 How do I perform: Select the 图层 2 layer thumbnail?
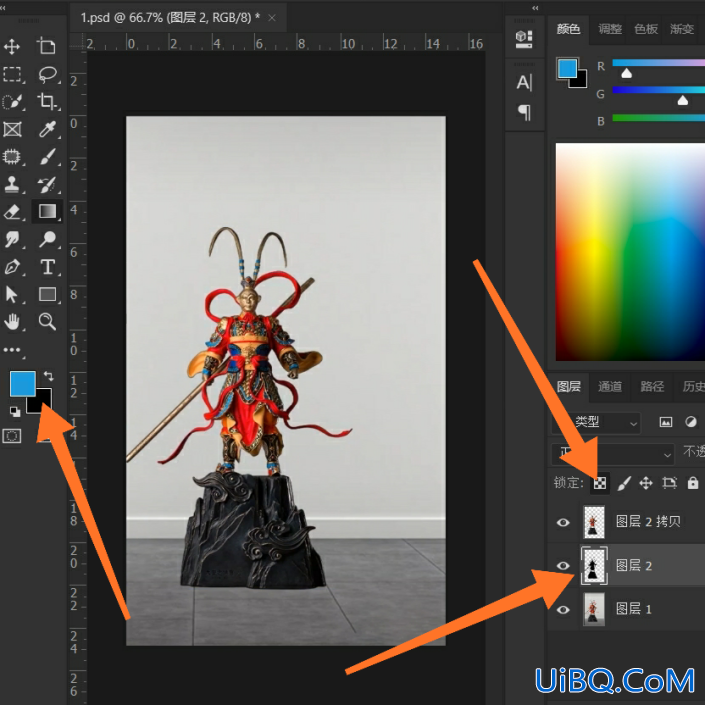pyautogui.click(x=594, y=566)
